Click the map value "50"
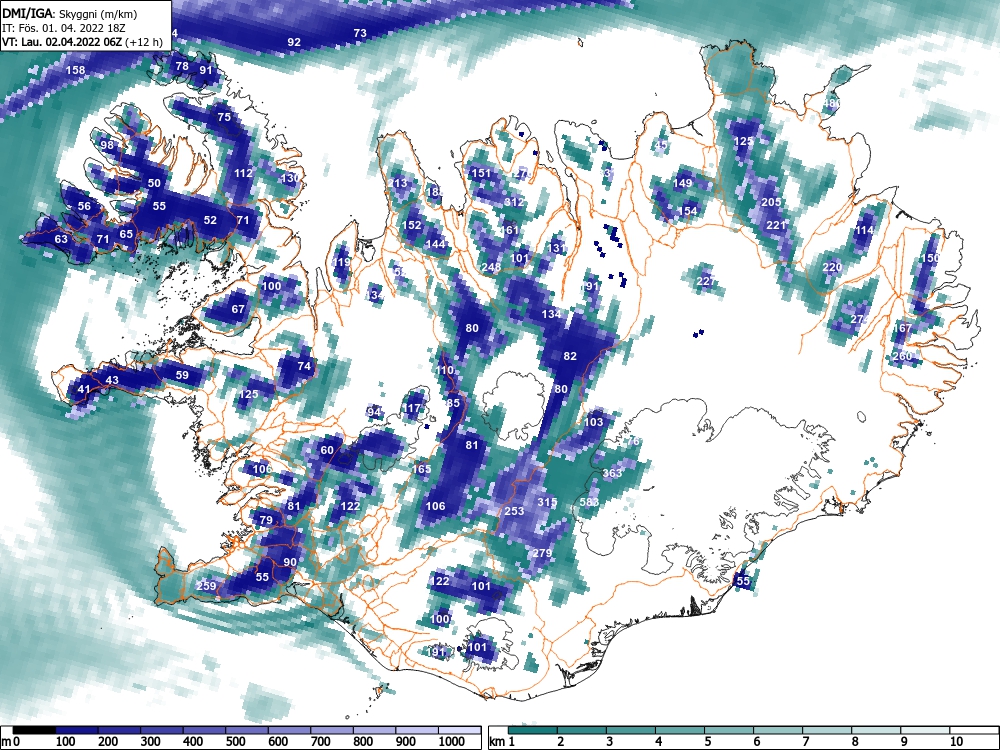 154,183
